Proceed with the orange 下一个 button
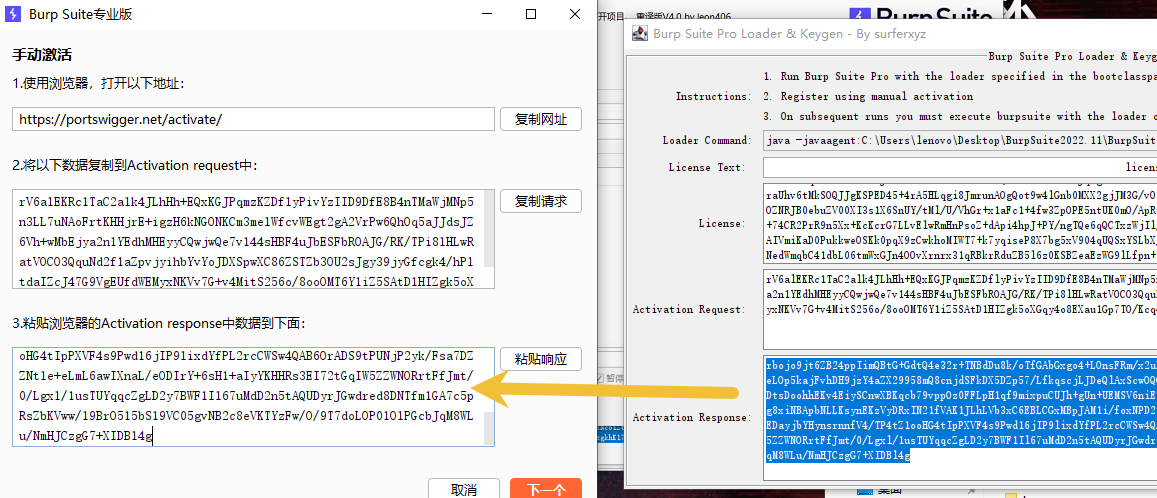The width and height of the screenshot is (1157, 498). tap(546, 489)
